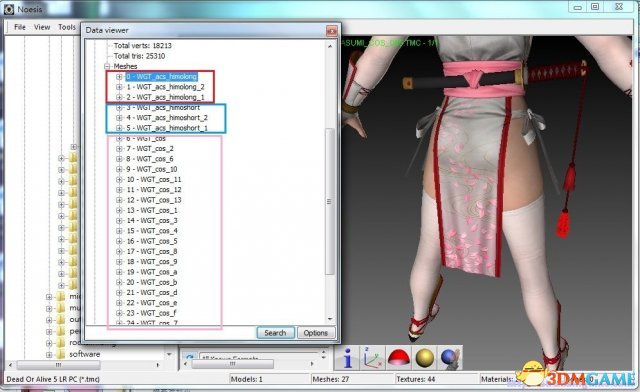Select row 15 - WGT_cos_4
This screenshot has width=640, height=392.
pyautogui.click(x=151, y=231)
